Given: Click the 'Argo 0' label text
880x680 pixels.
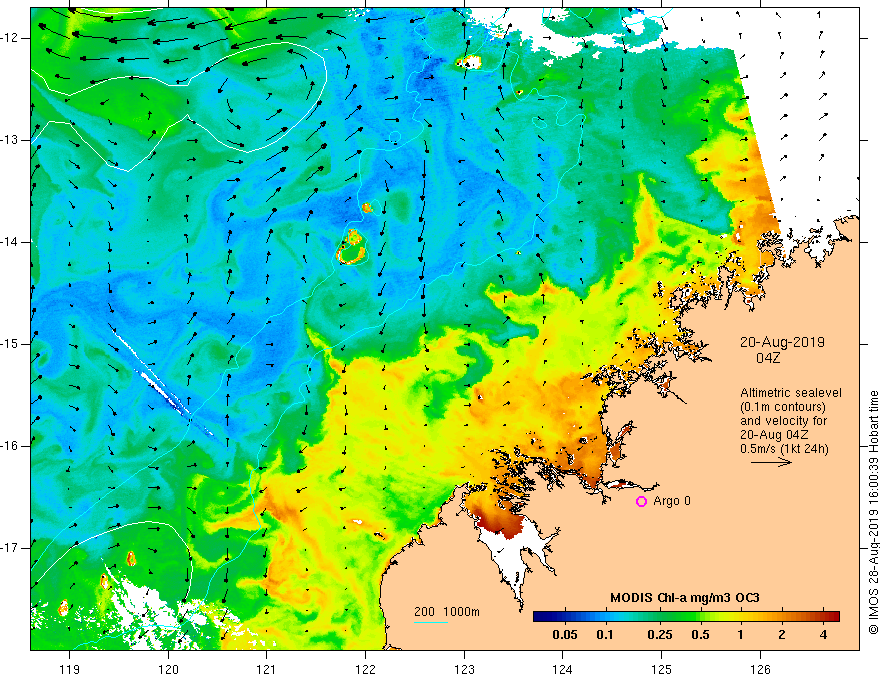Looking at the screenshot, I should click(672, 500).
